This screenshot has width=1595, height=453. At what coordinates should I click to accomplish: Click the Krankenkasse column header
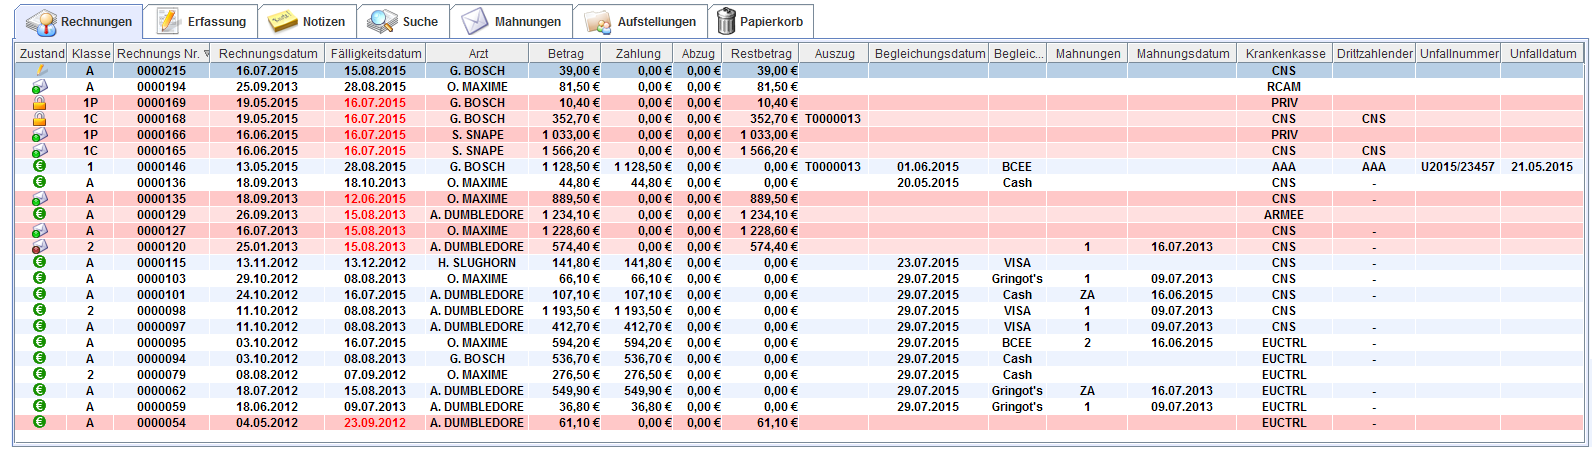coord(1284,54)
